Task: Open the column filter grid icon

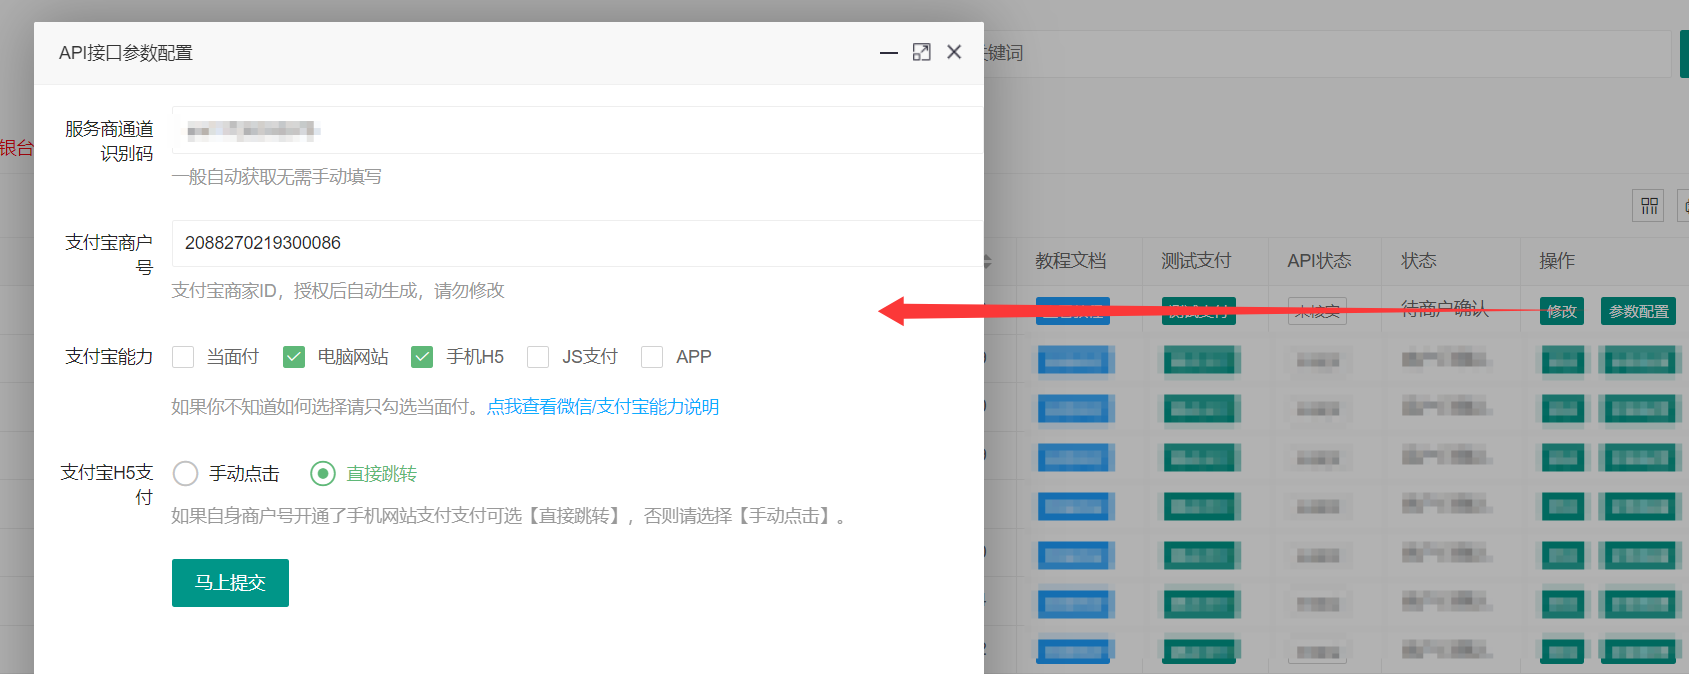Action: click(1649, 206)
